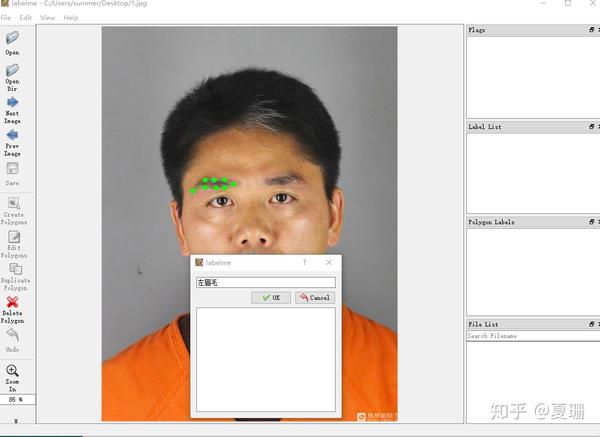Open the Edit menu
600x437 pixels.
[x=26, y=18]
